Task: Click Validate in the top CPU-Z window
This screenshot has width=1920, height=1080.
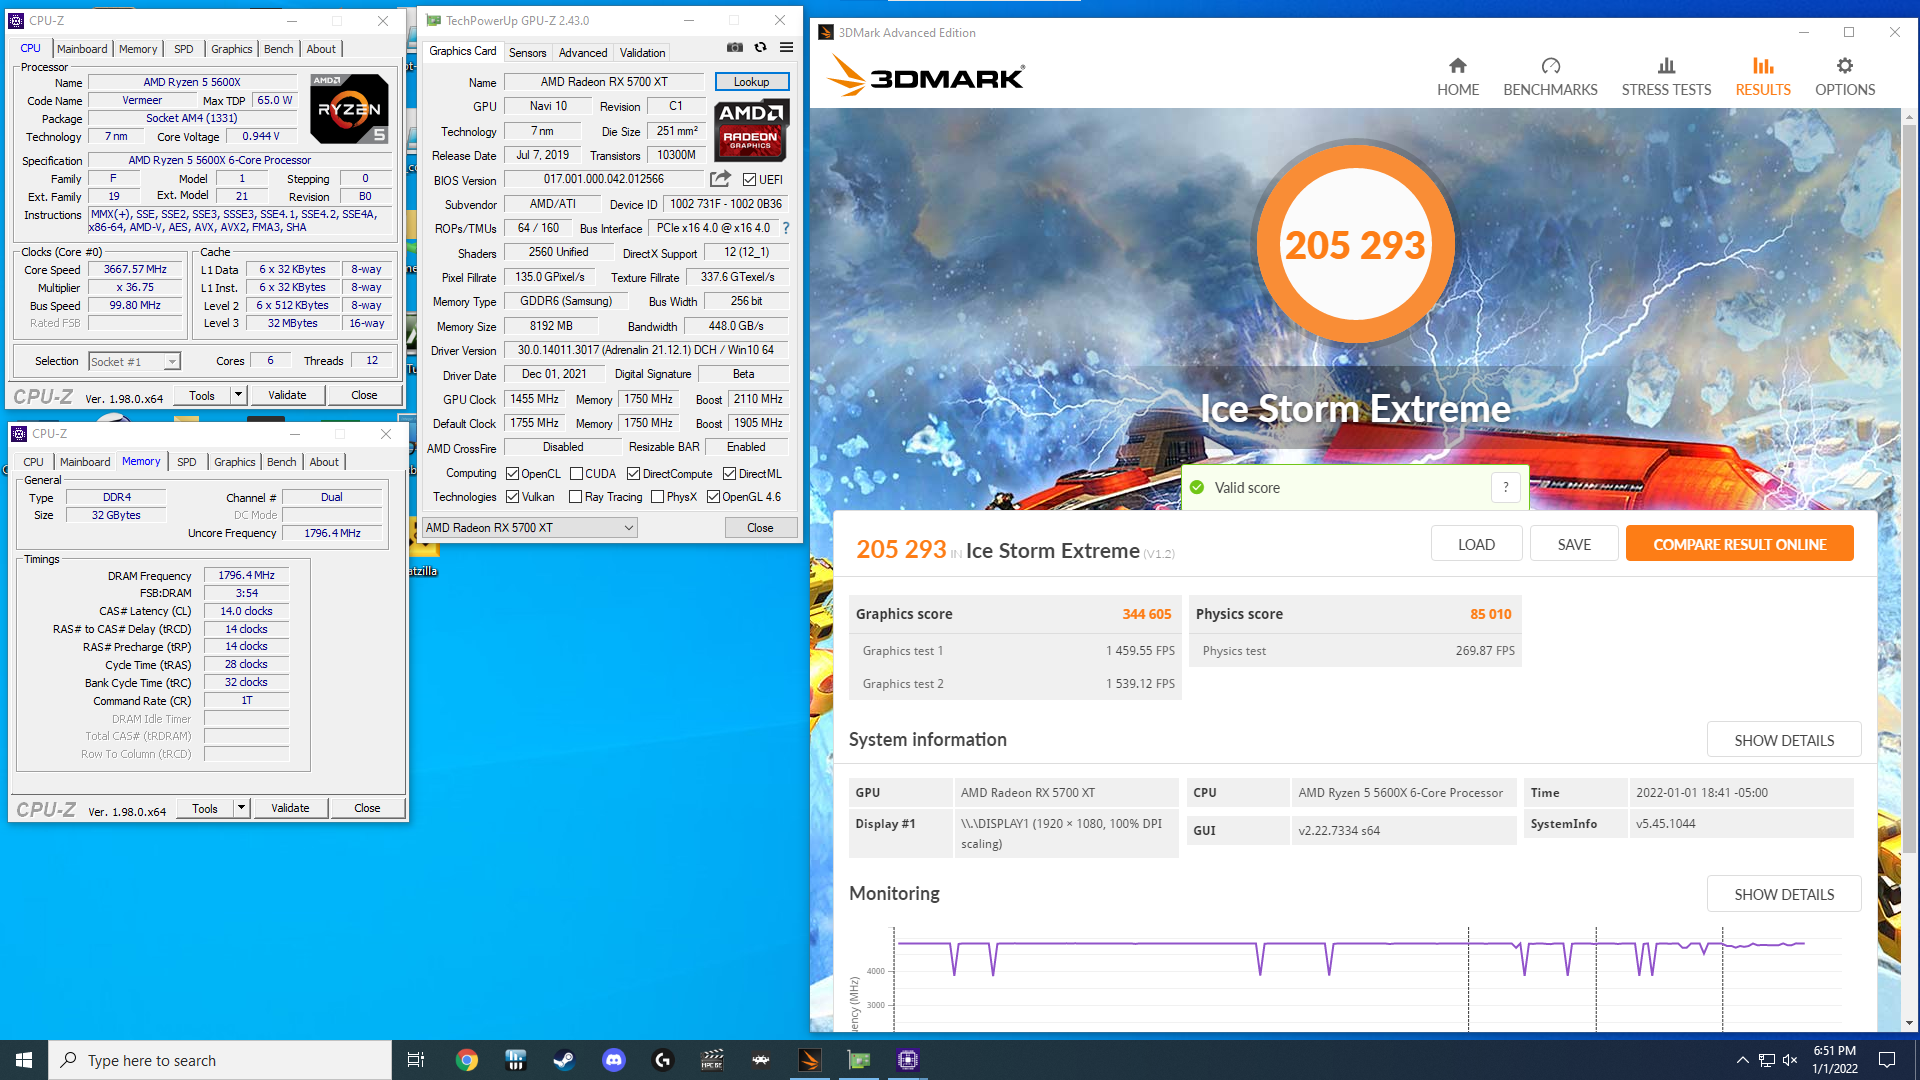Action: pos(287,395)
